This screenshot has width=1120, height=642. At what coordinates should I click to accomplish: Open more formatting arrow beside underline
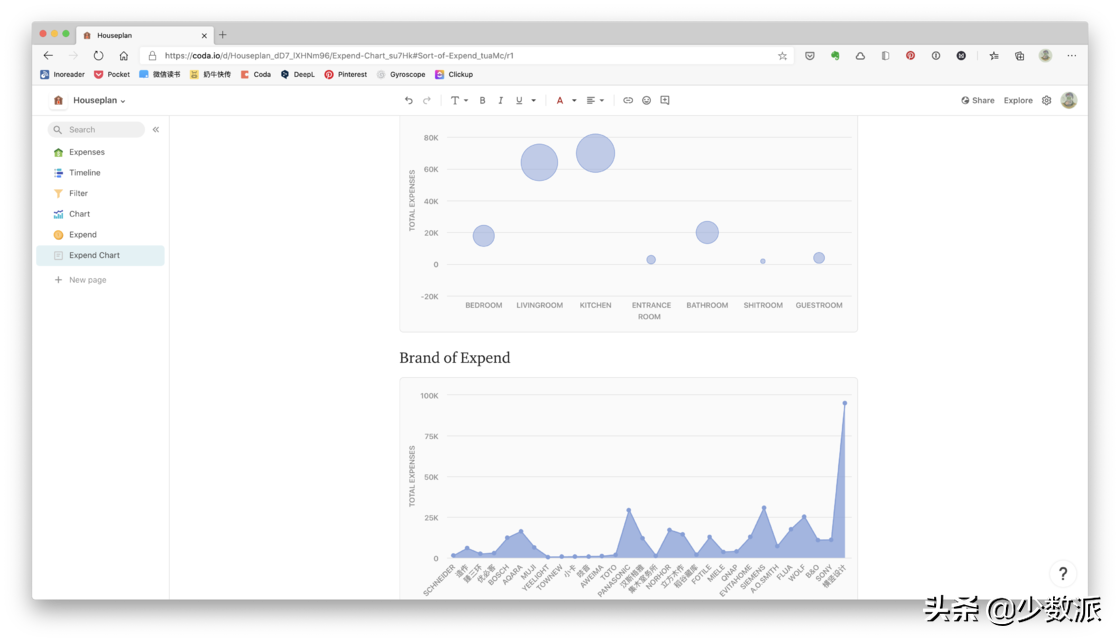(x=534, y=101)
